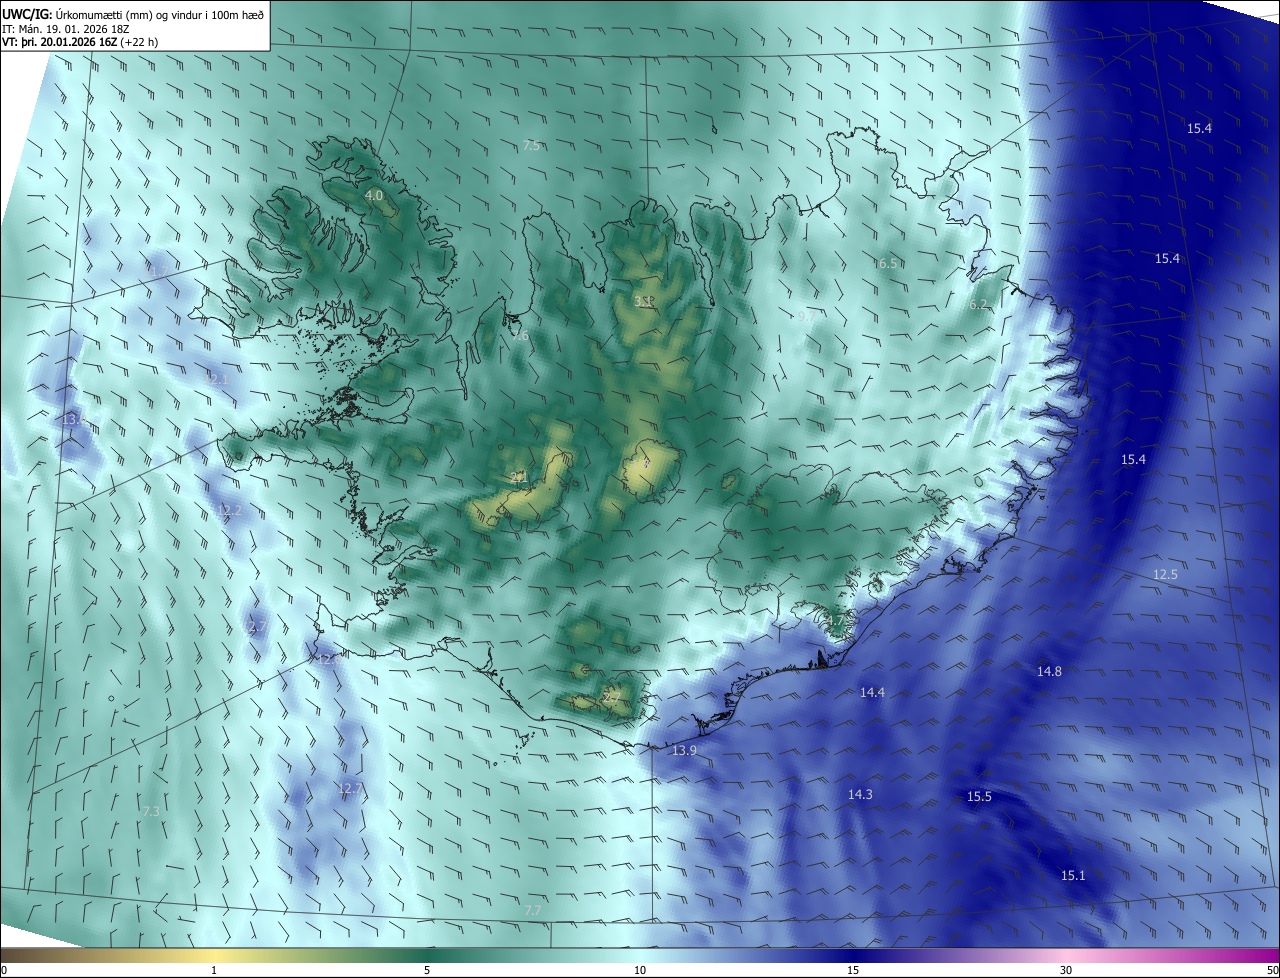Click the 11.7 value over the sea

158,272
